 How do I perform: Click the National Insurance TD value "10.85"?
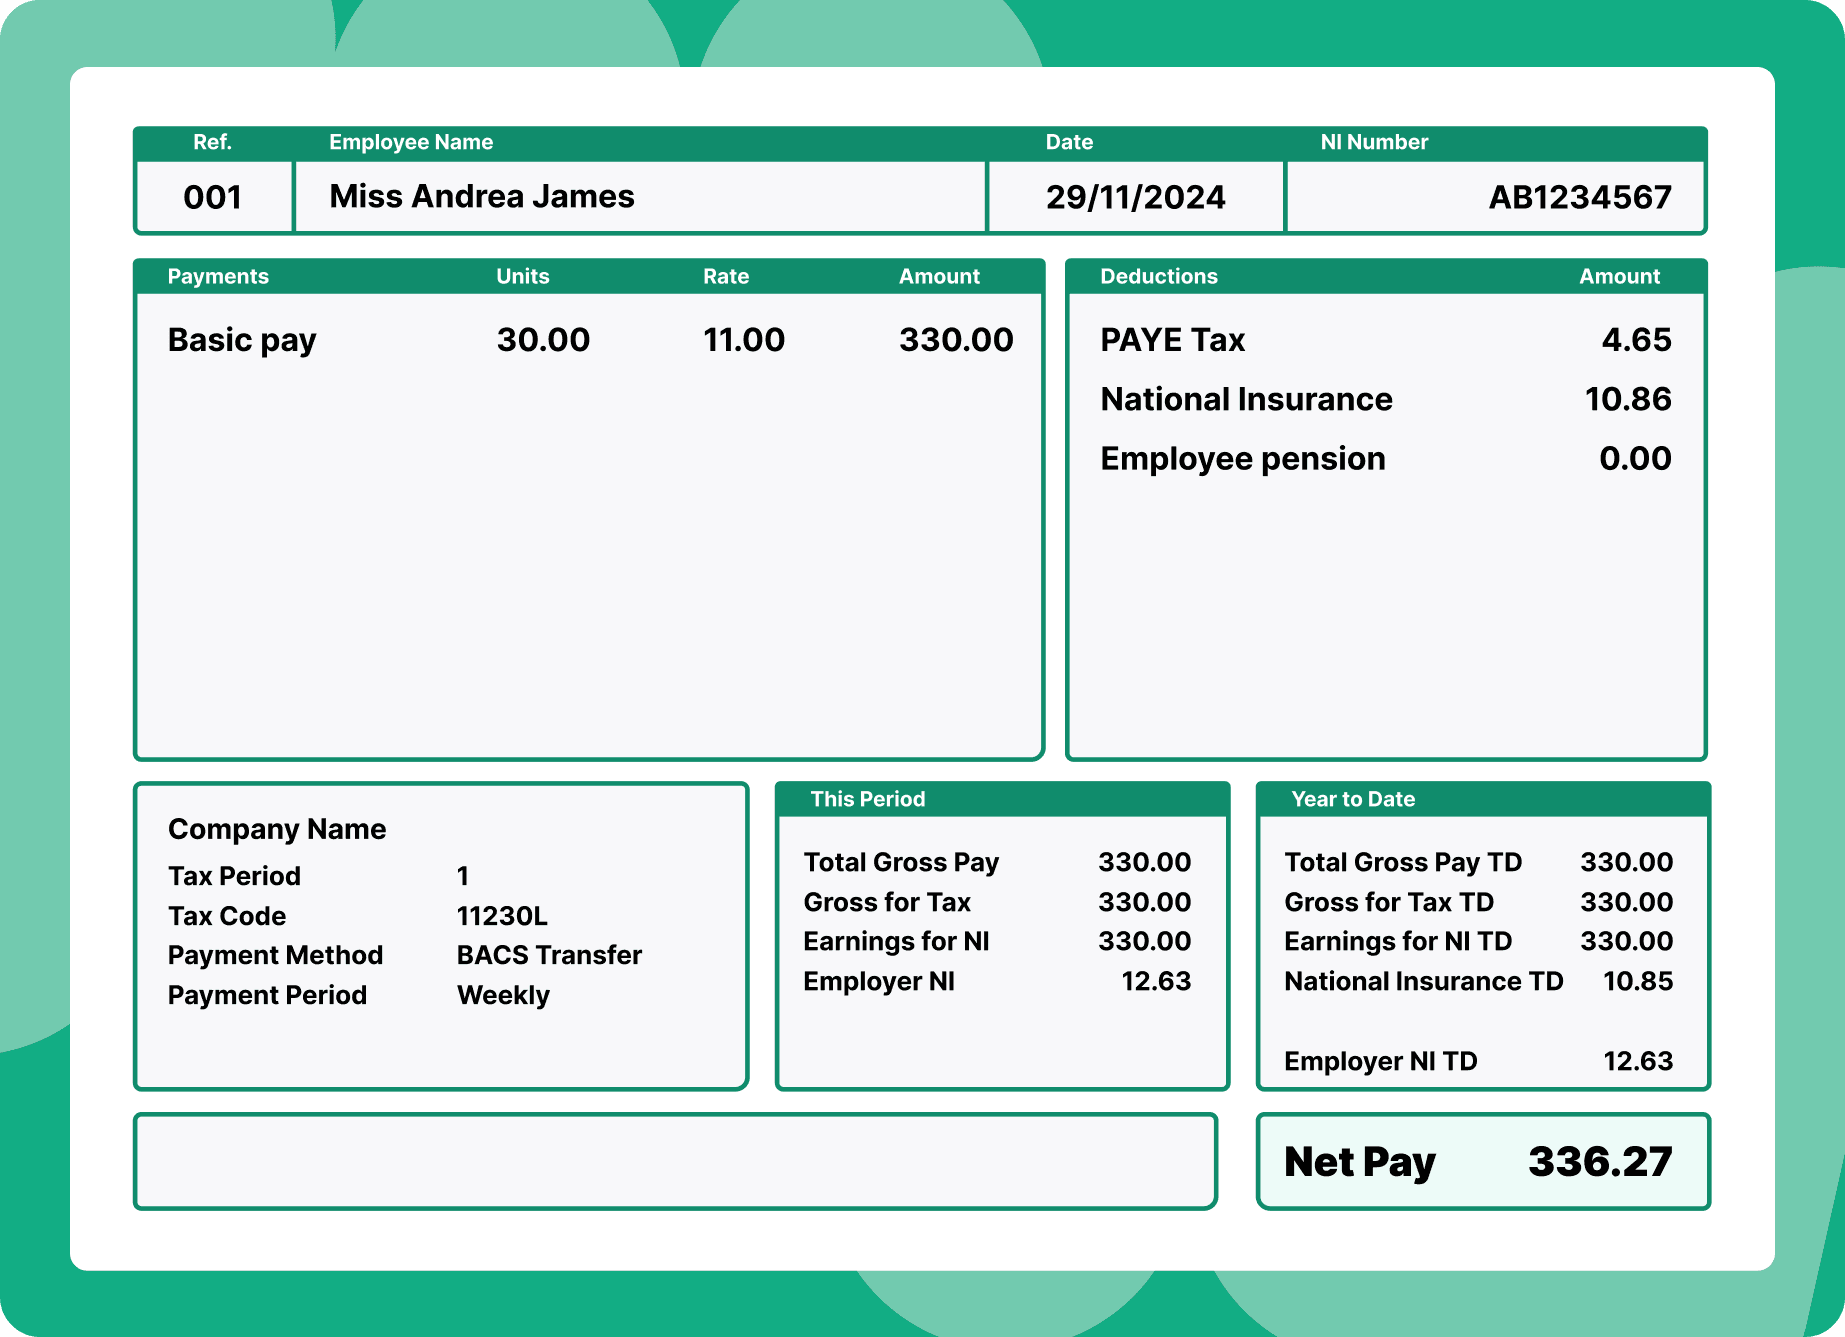pos(1638,981)
